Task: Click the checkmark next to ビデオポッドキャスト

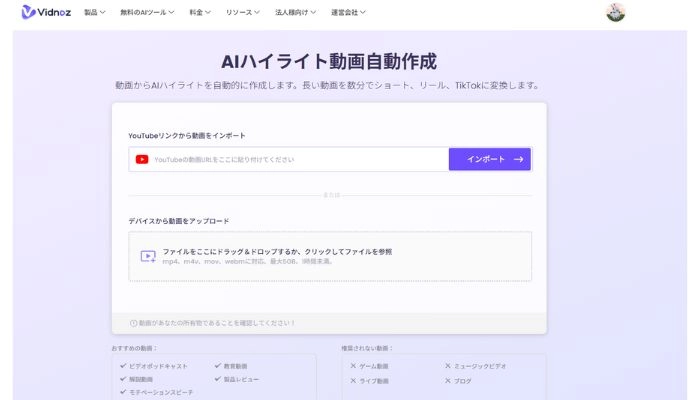Action: pyautogui.click(x=123, y=366)
